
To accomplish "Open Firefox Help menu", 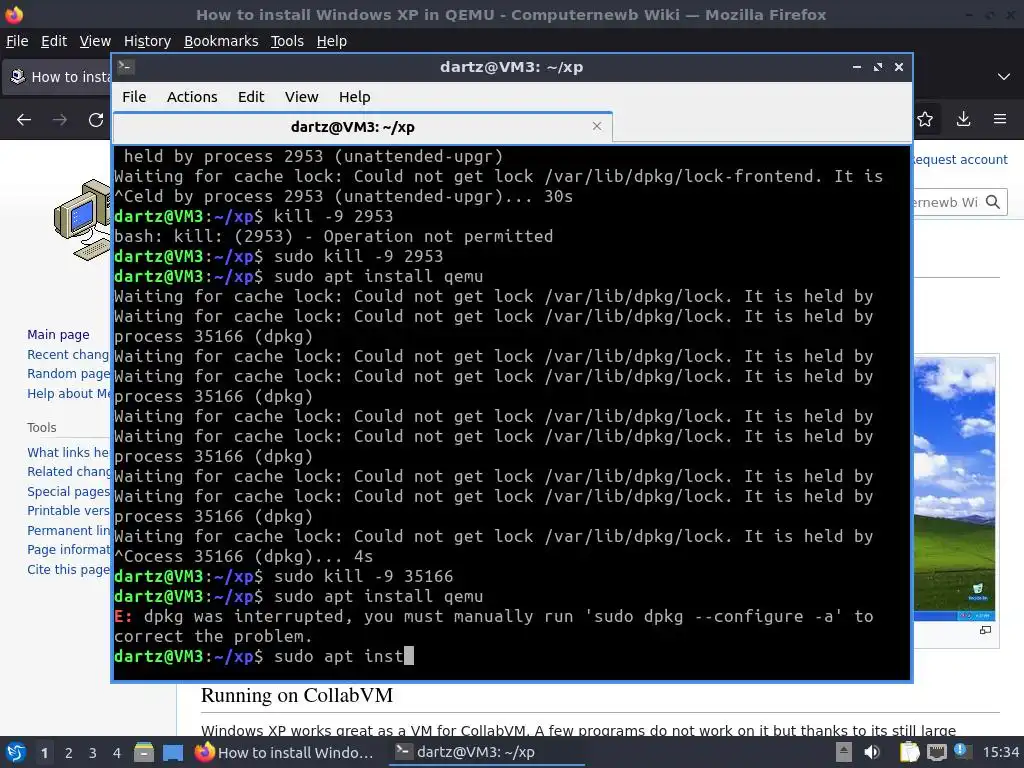I will point(332,41).
